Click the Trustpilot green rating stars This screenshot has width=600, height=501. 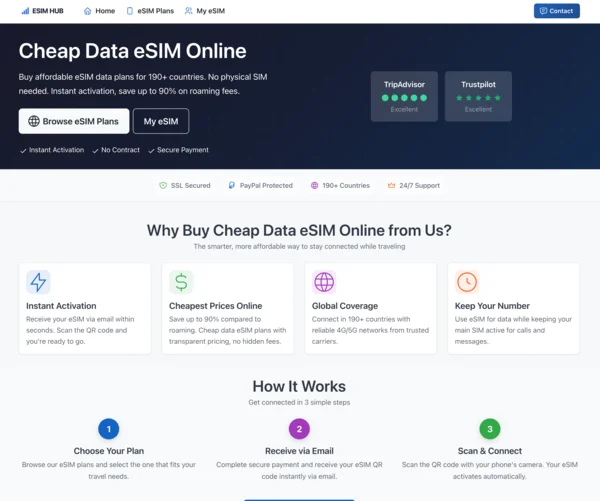point(478,98)
